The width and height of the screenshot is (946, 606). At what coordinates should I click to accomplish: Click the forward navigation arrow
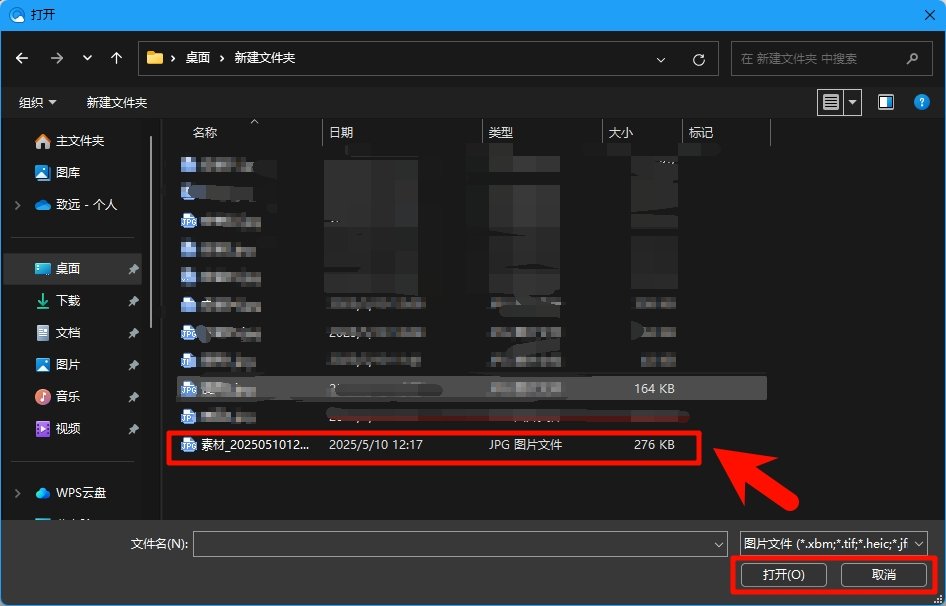pyautogui.click(x=57, y=58)
